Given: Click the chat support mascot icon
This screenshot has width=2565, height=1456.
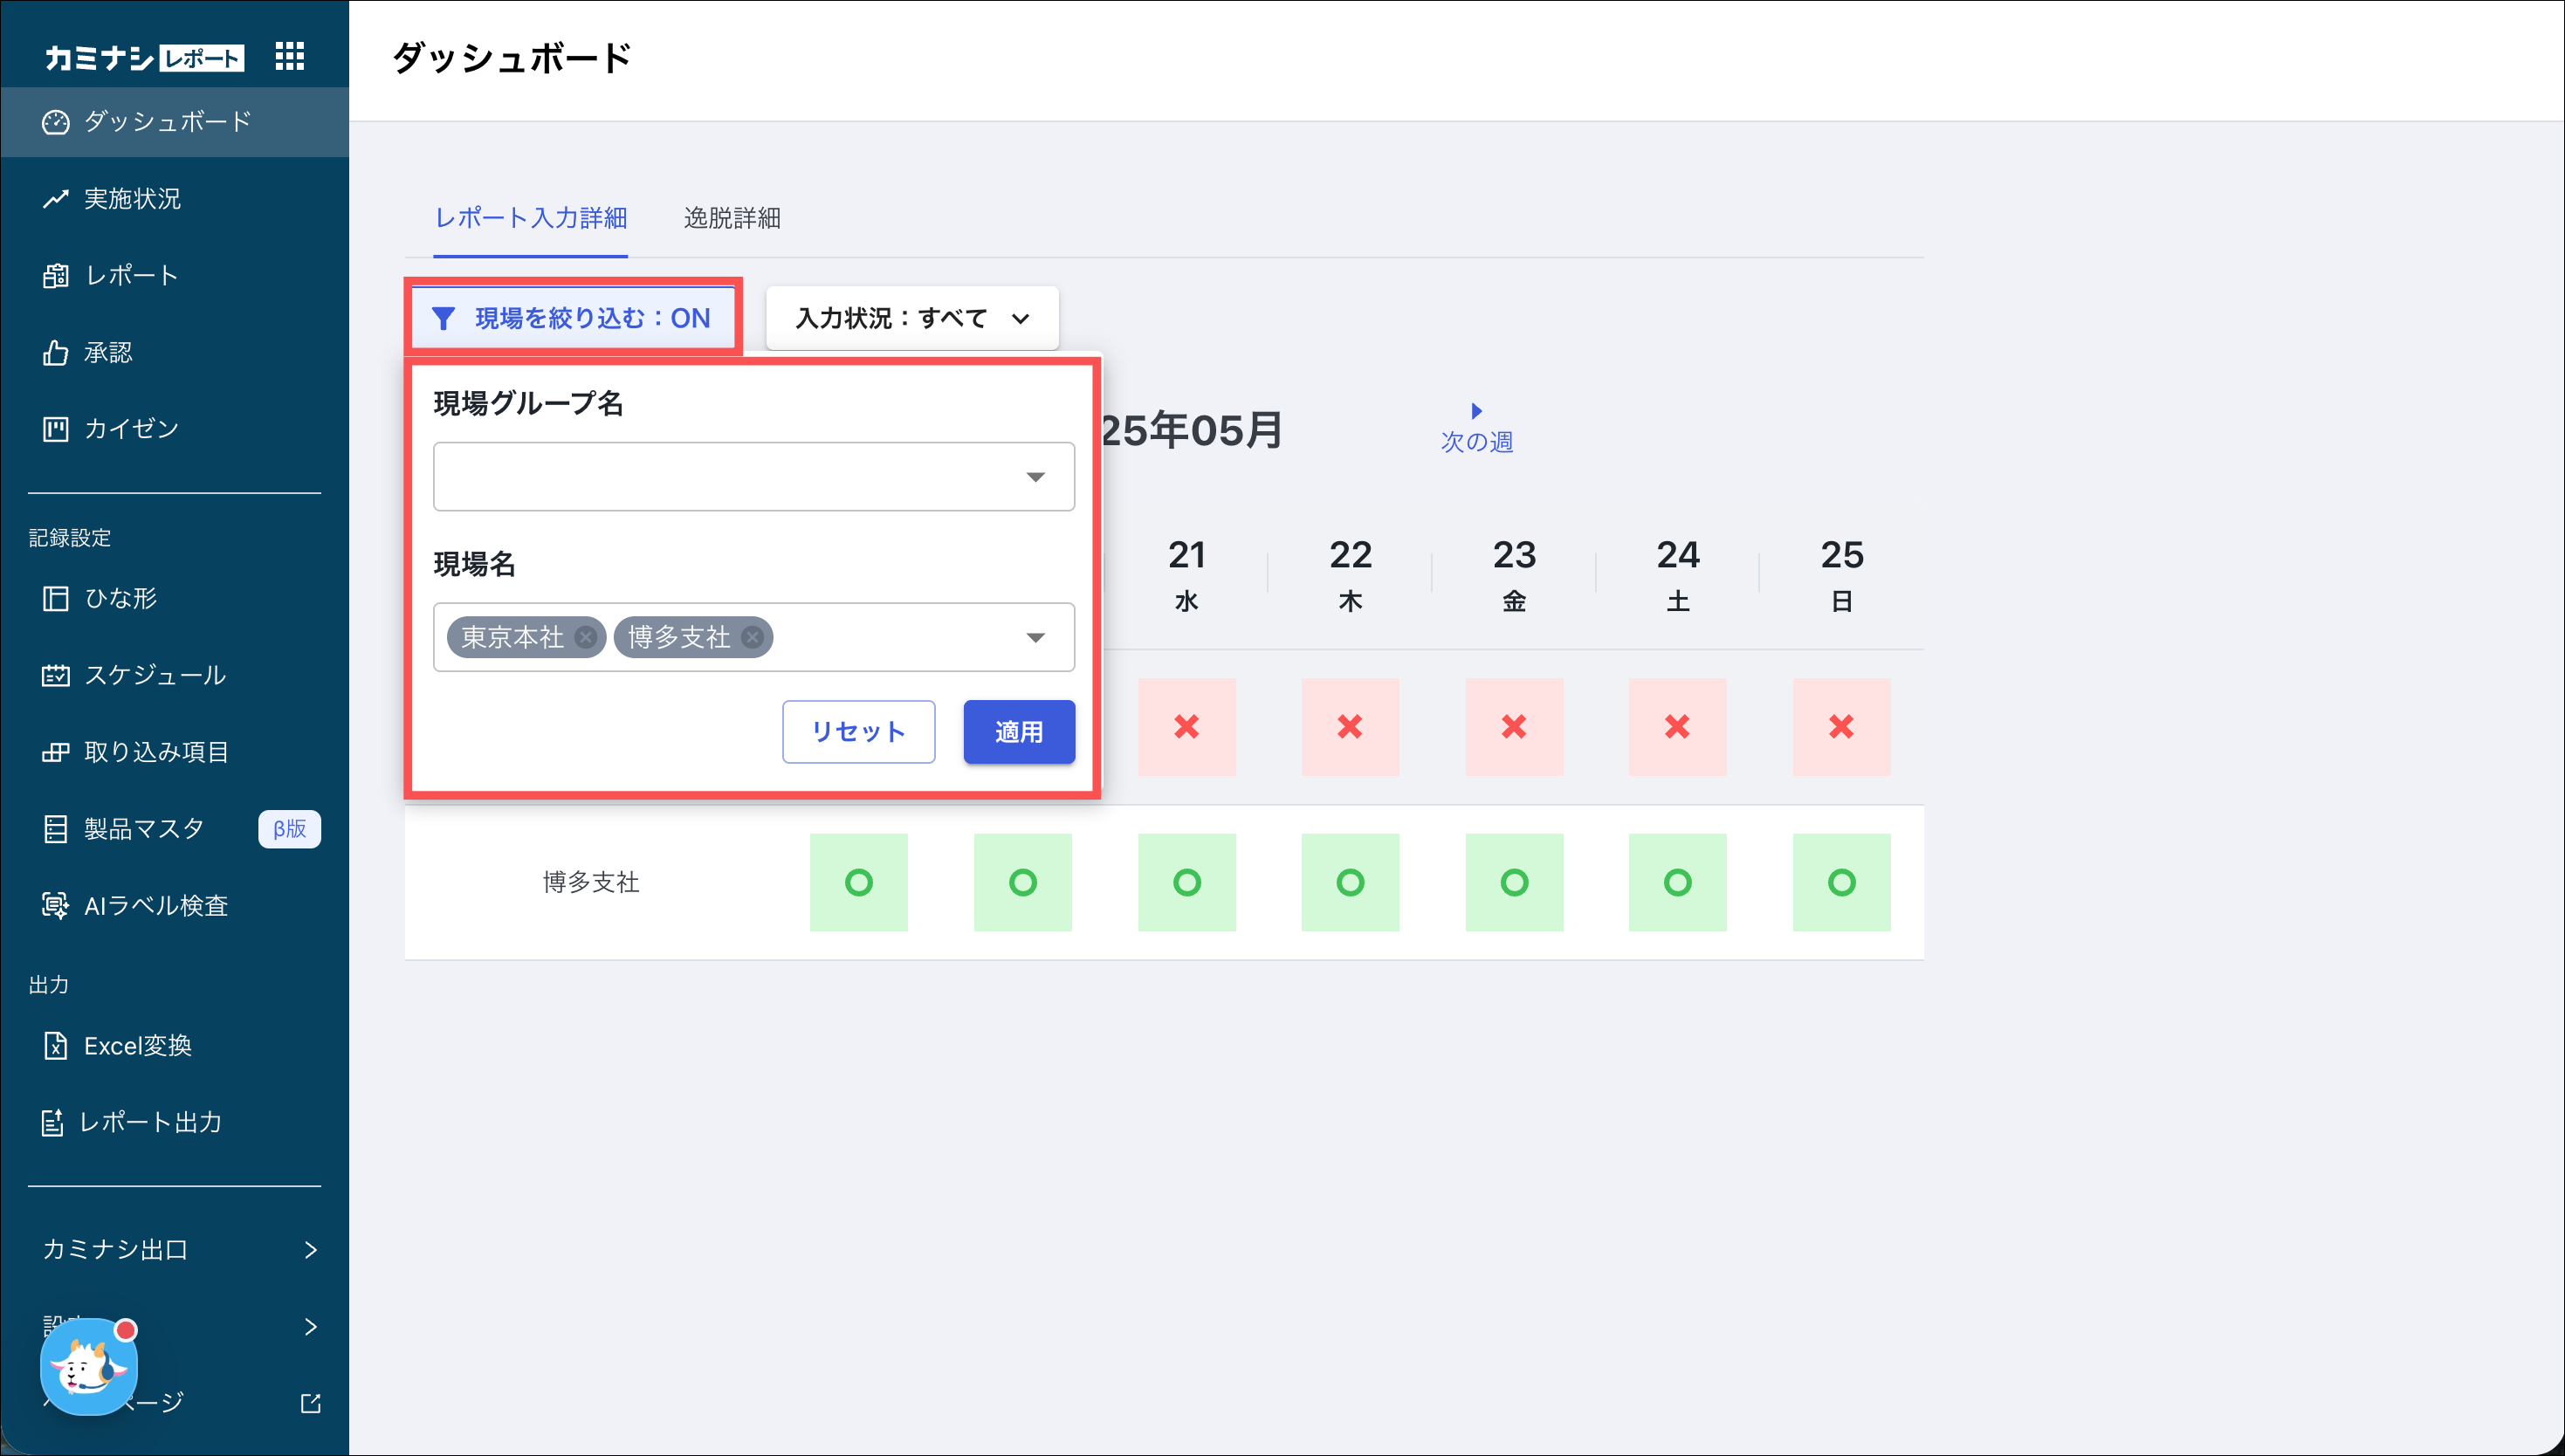Looking at the screenshot, I should [88, 1367].
